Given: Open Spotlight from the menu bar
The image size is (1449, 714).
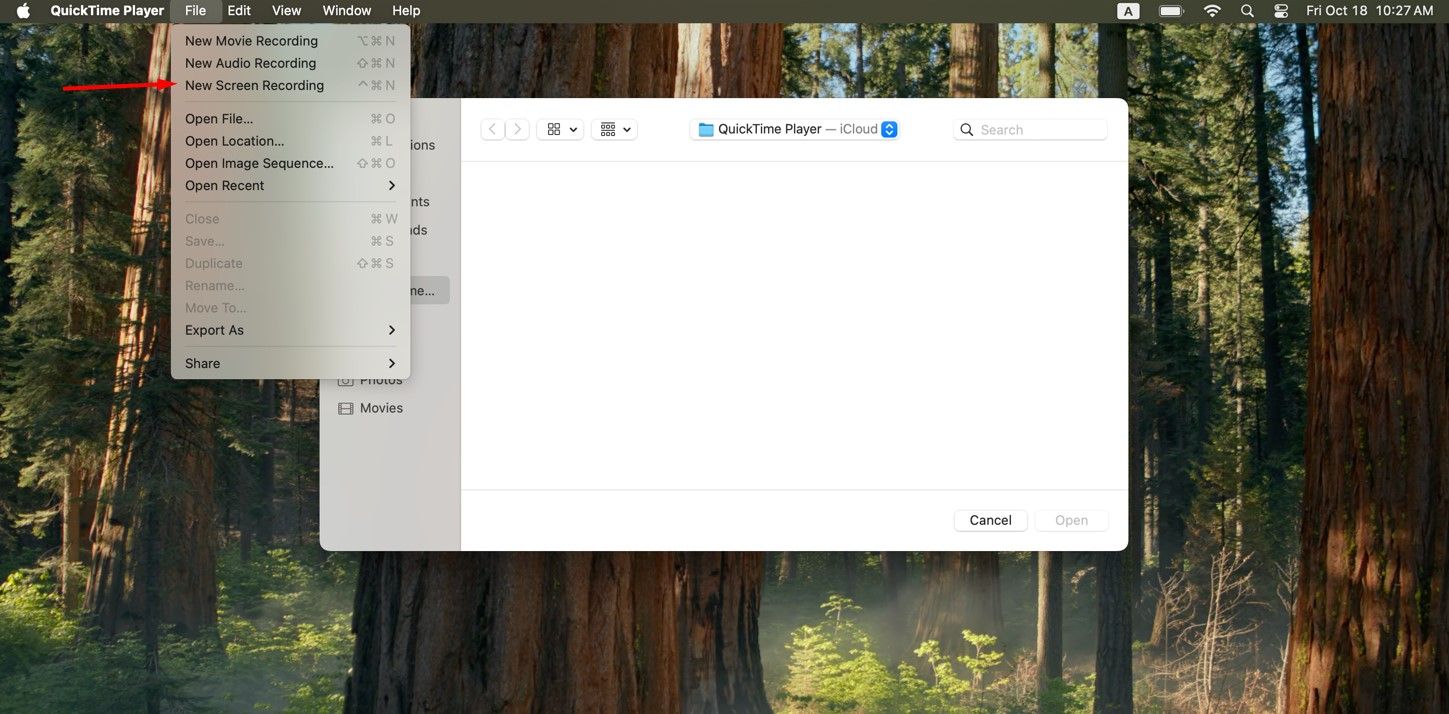Looking at the screenshot, I should pos(1246,10).
